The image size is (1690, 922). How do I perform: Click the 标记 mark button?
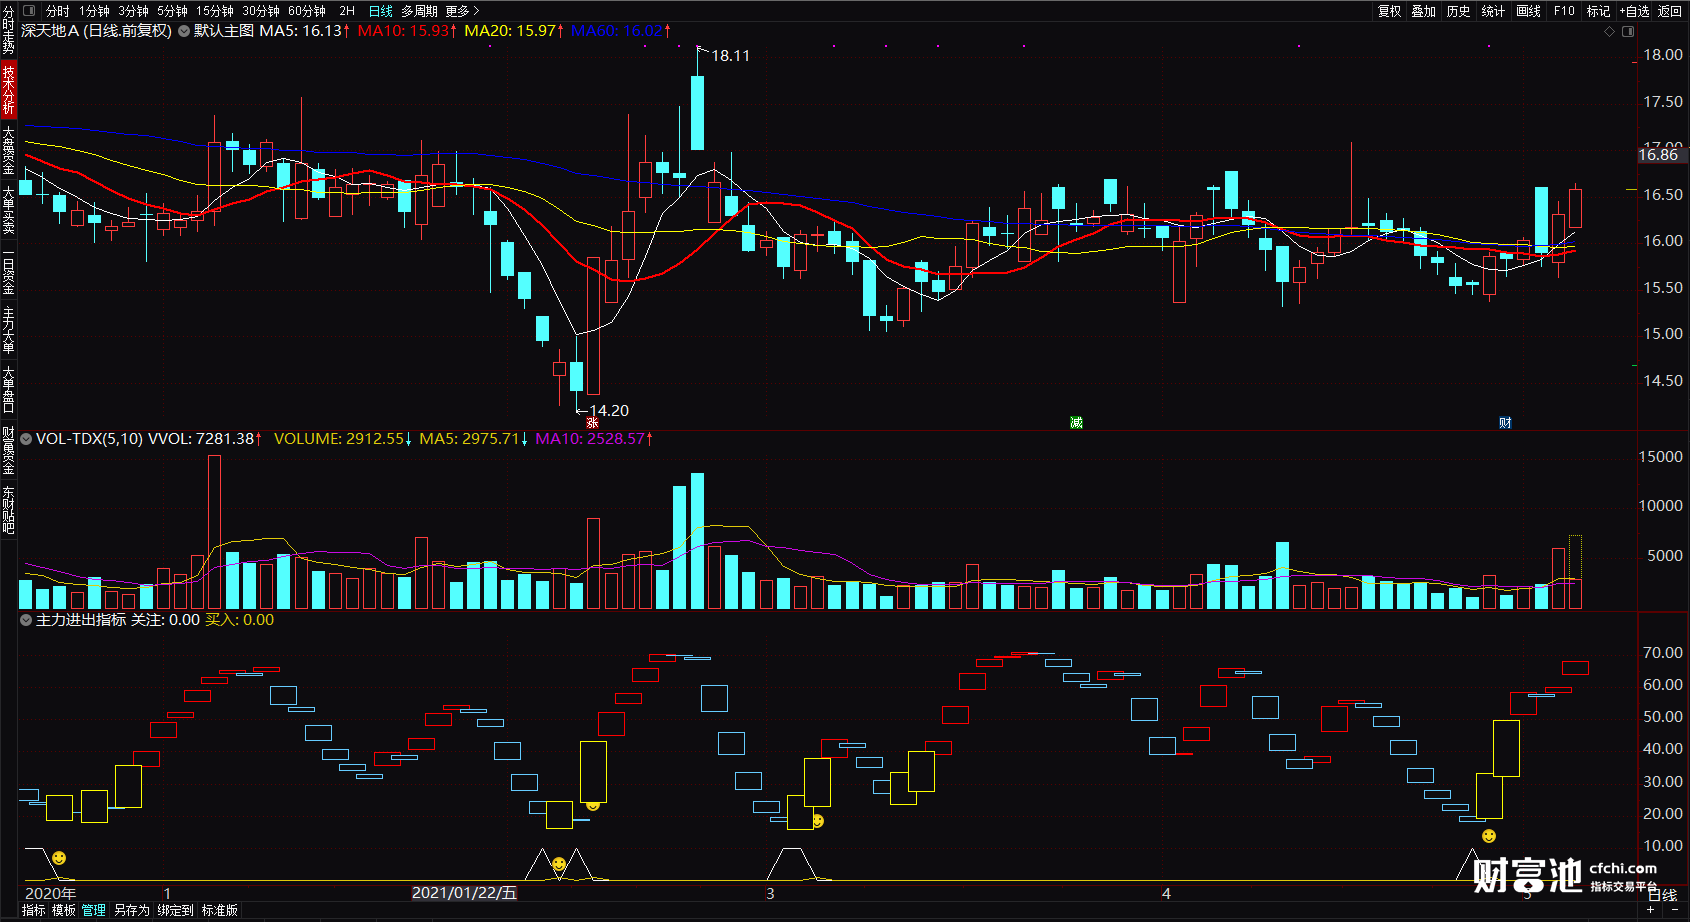coord(1598,11)
